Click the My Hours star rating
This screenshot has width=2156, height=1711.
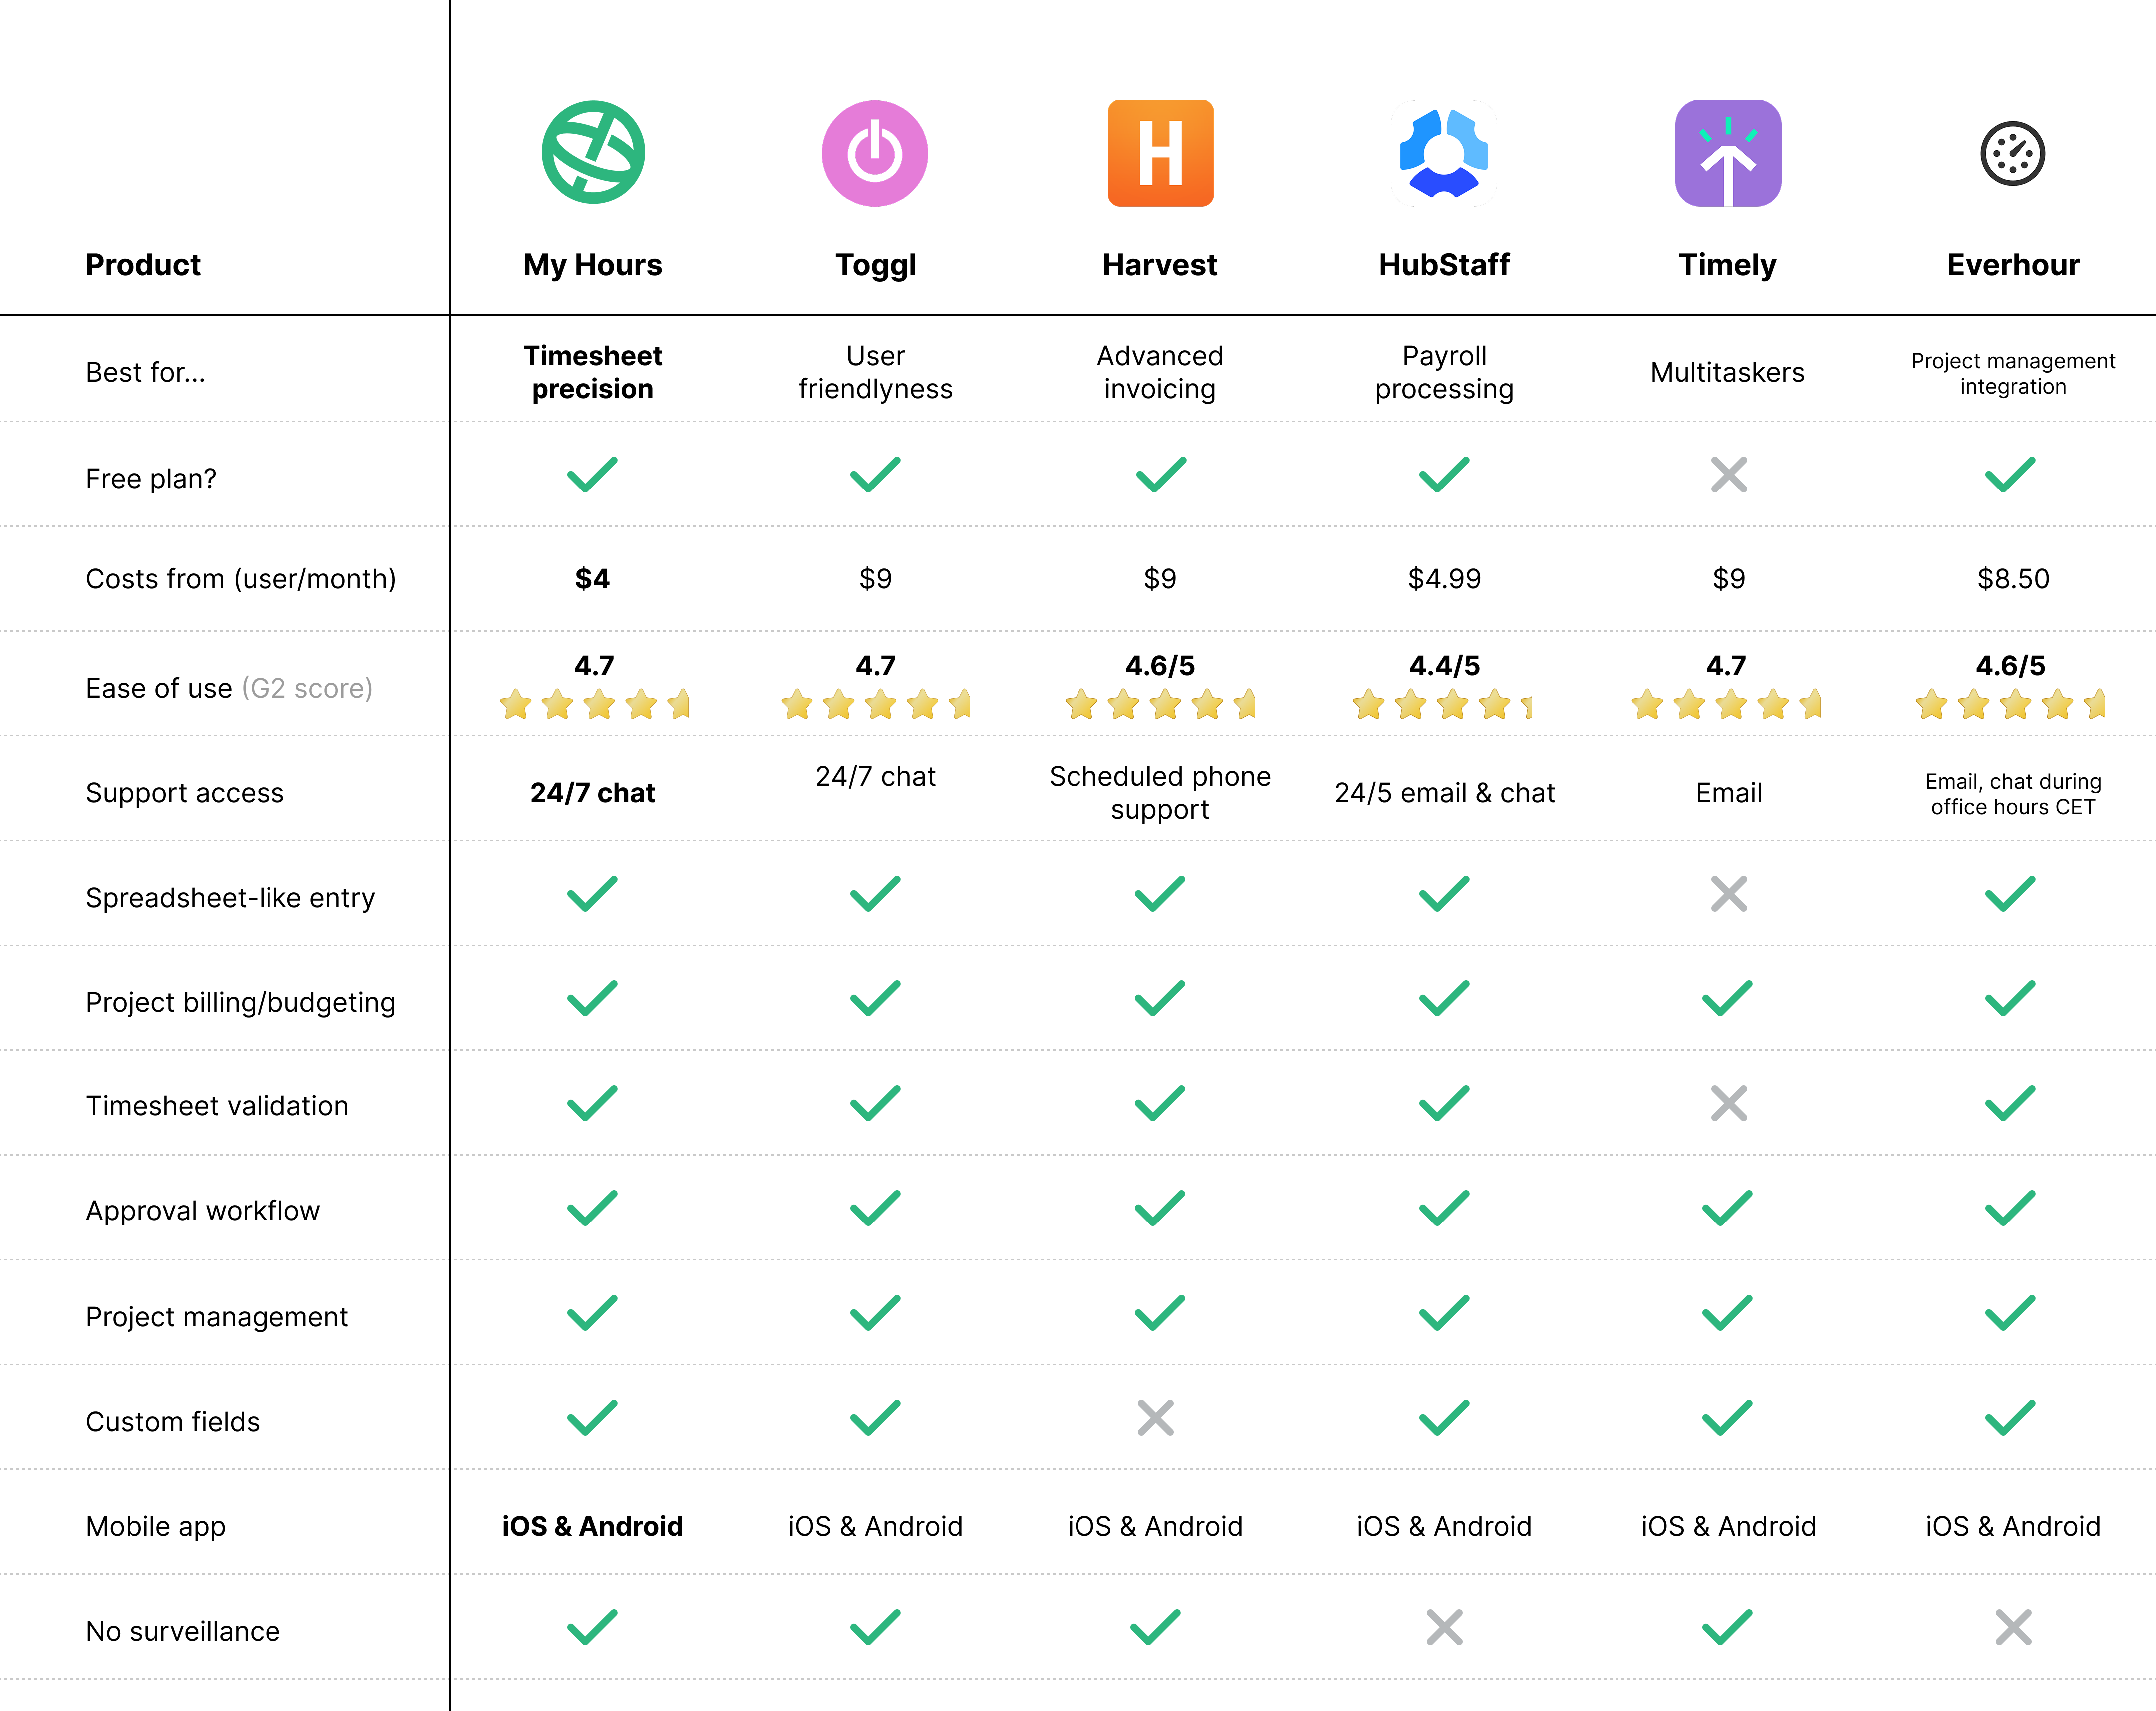594,704
